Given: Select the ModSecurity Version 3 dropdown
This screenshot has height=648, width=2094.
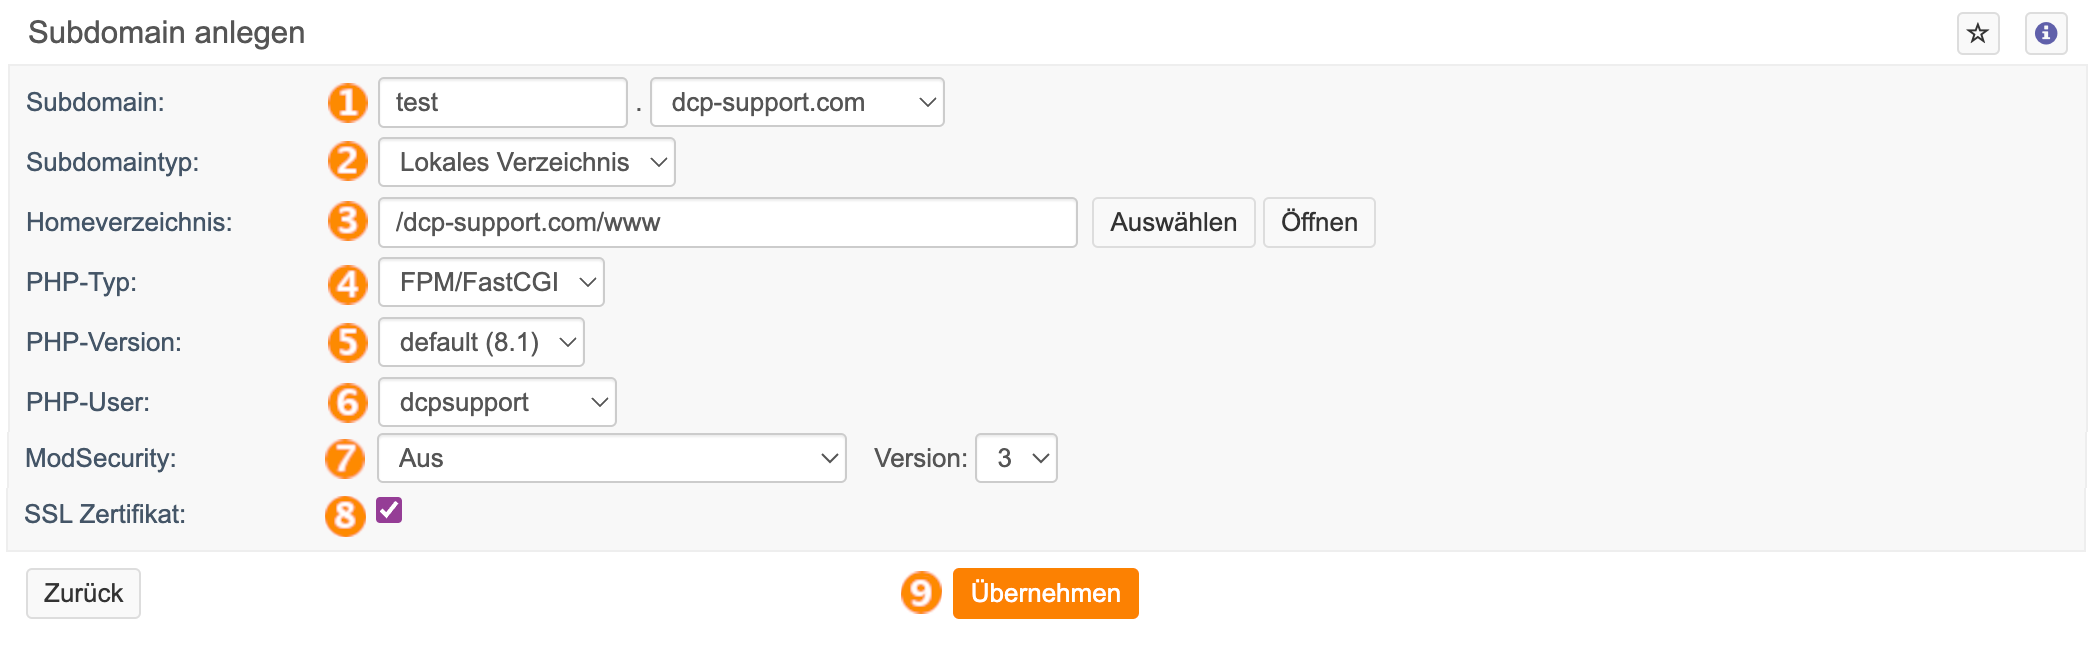Looking at the screenshot, I should click(x=1016, y=458).
